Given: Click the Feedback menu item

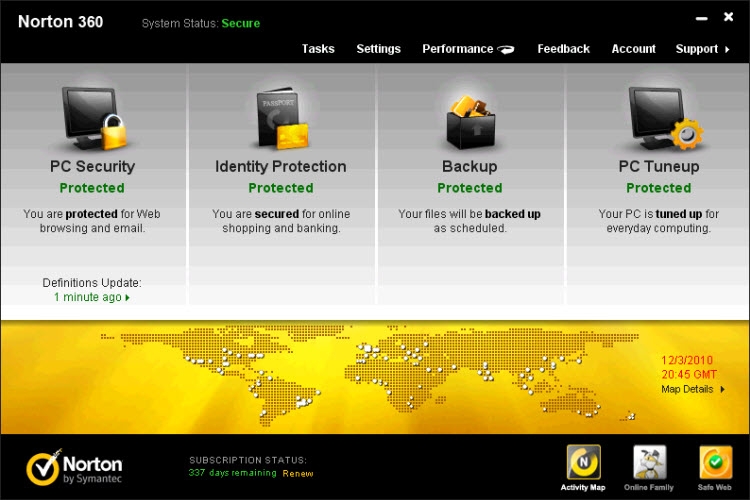Looking at the screenshot, I should coord(563,49).
